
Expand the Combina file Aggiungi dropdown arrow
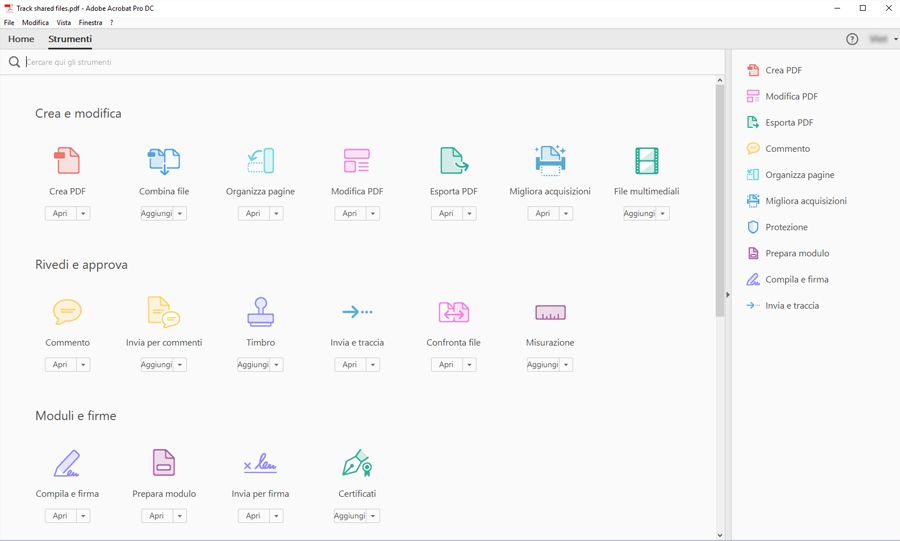(180, 213)
